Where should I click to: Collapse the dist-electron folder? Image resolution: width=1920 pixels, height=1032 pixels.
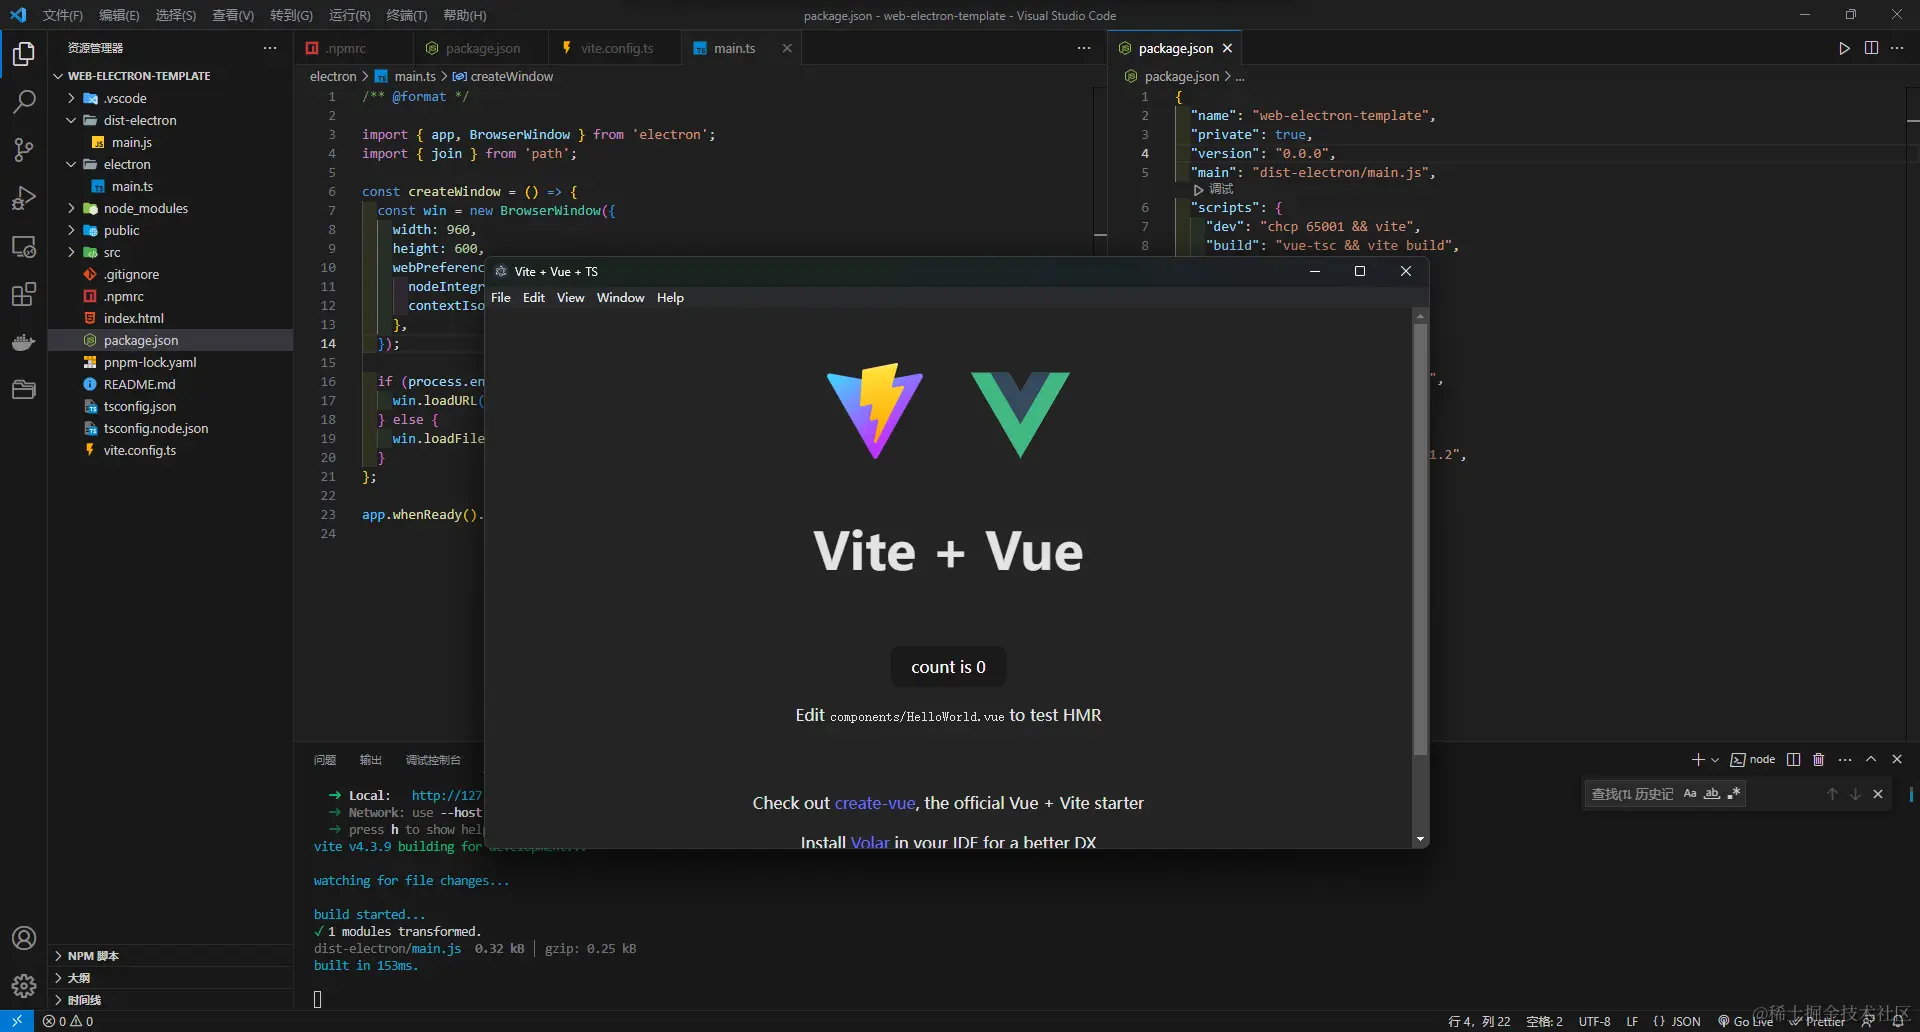coord(140,120)
